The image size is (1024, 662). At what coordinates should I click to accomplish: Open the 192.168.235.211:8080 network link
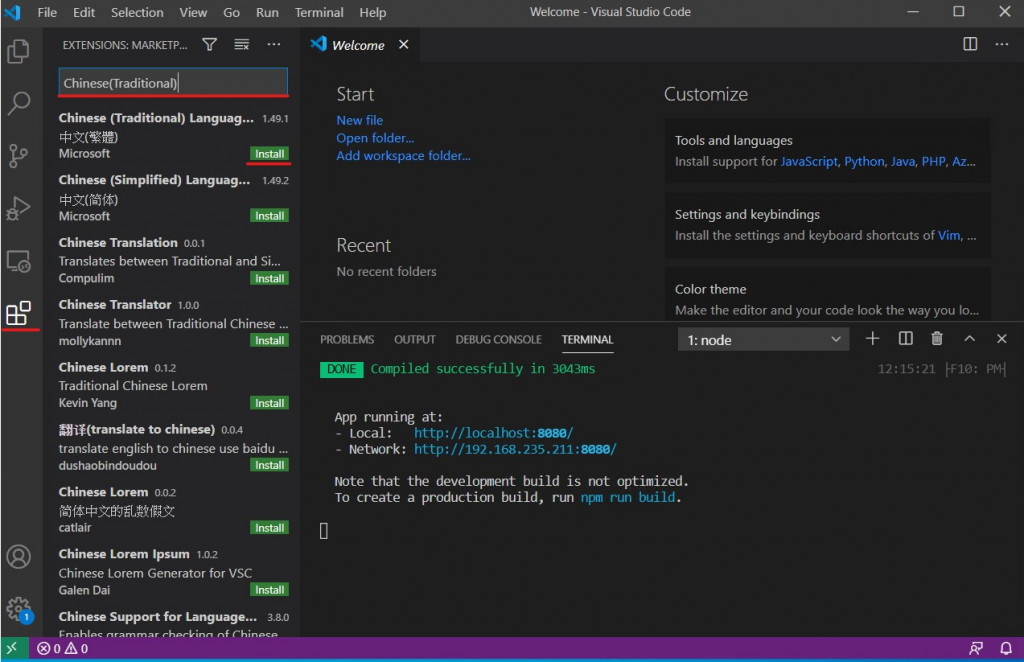click(515, 449)
